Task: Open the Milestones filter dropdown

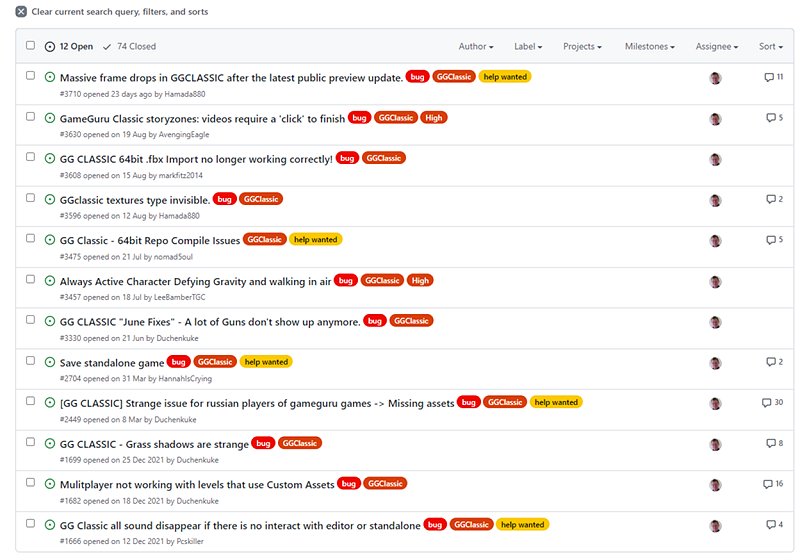Action: [x=649, y=47]
